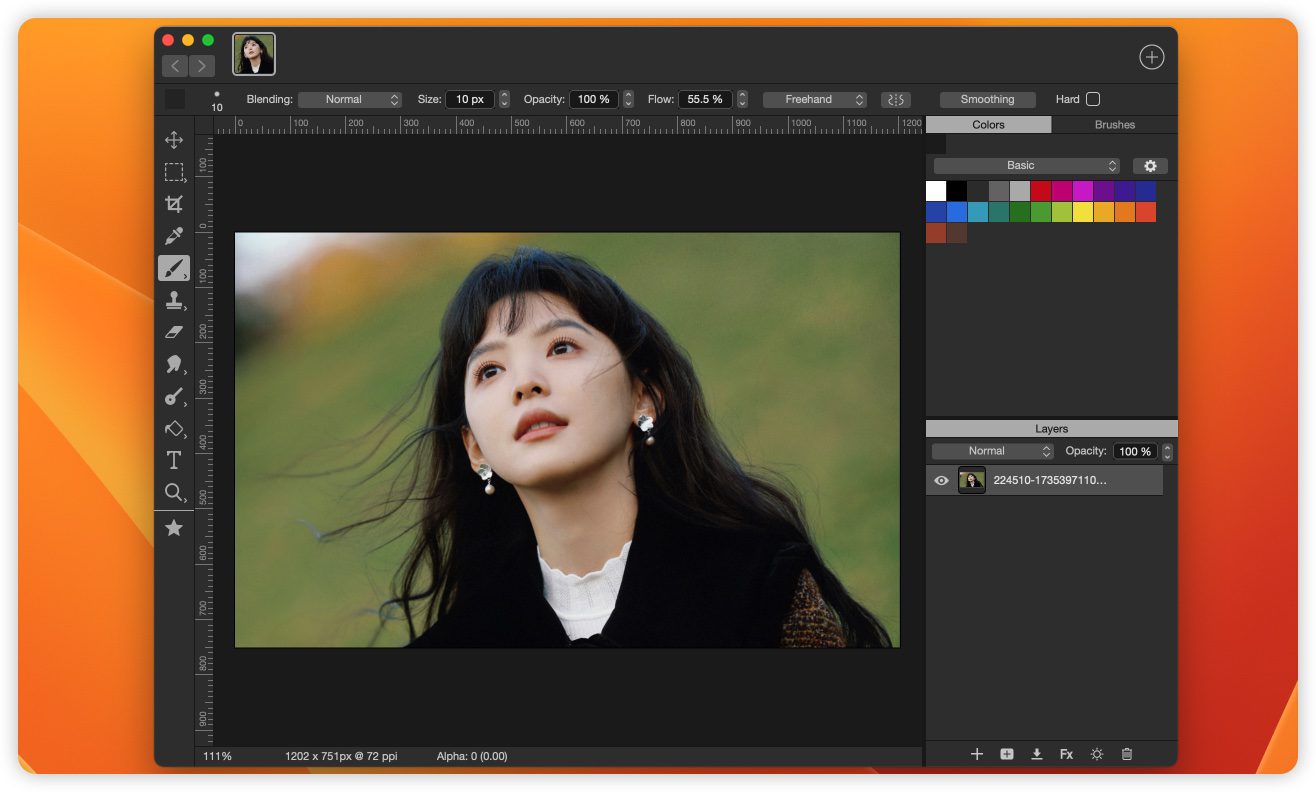This screenshot has height=792, width=1316.
Task: Pick the red color swatch
Action: coord(1041,191)
